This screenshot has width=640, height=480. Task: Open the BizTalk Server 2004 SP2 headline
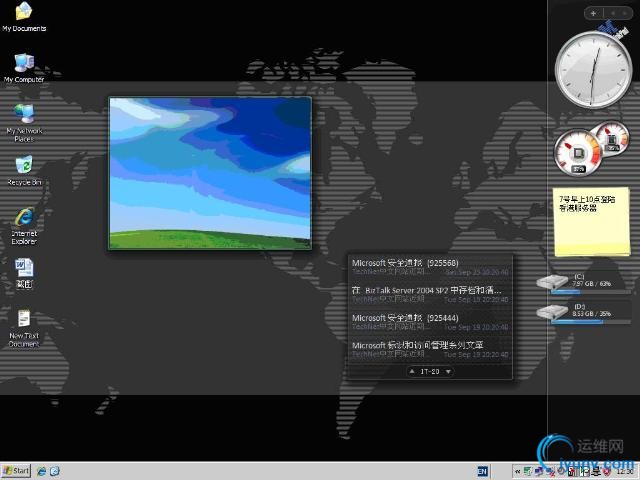tap(427, 290)
